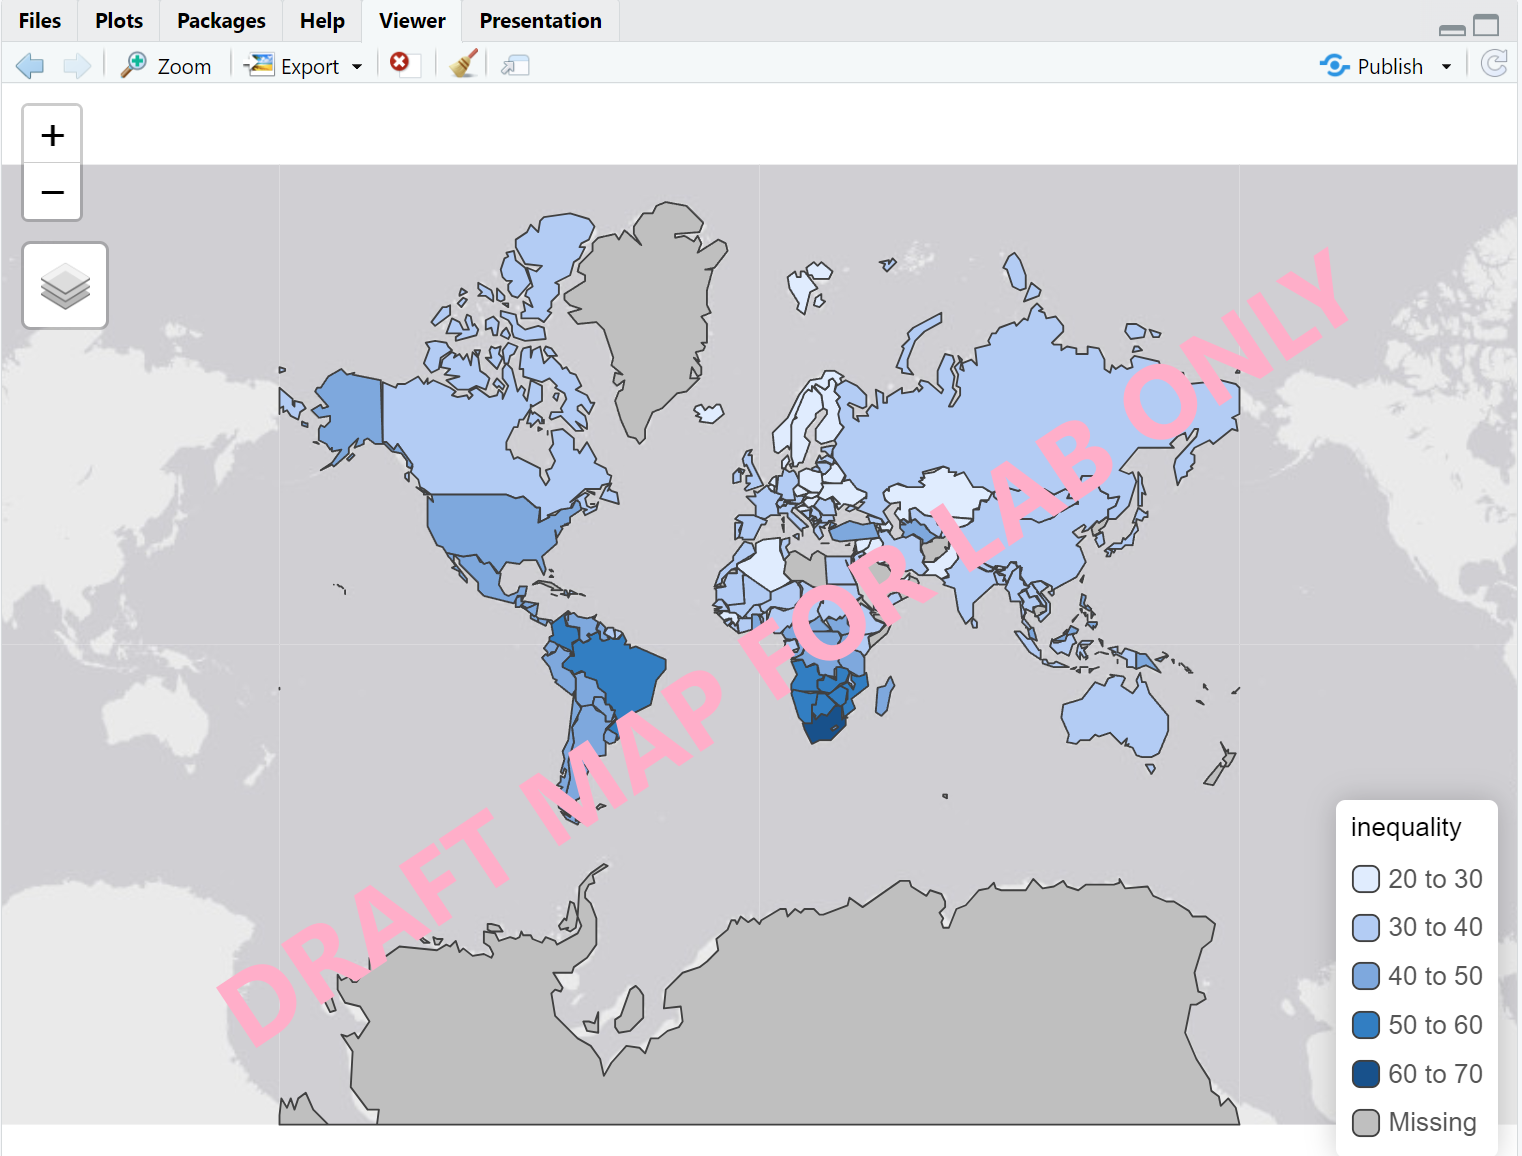Open the map layers control
Viewport: 1522px width, 1156px height.
pyautogui.click(x=65, y=286)
